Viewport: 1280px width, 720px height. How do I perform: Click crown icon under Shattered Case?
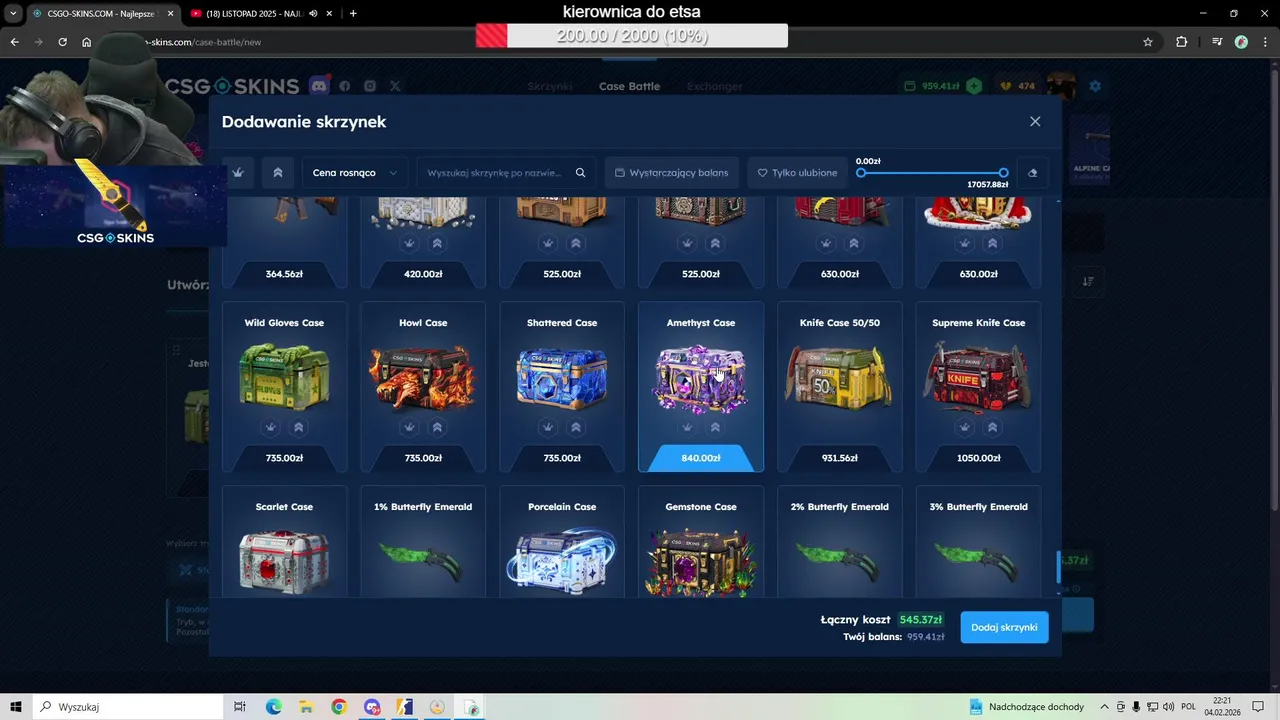(548, 427)
